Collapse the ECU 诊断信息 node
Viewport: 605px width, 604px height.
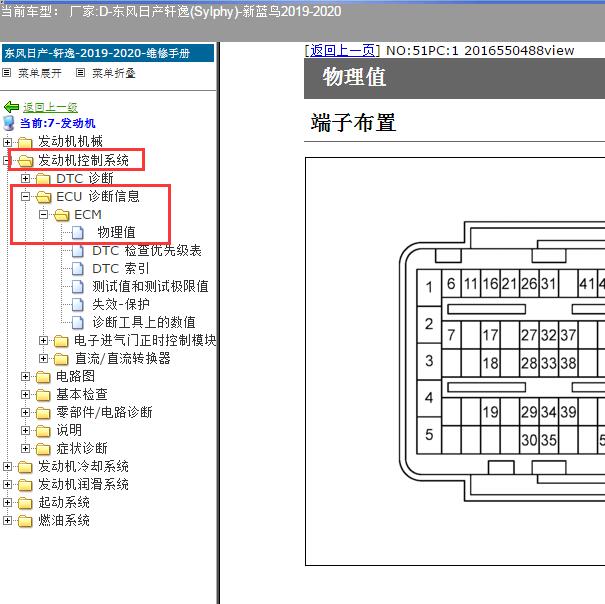pos(25,197)
